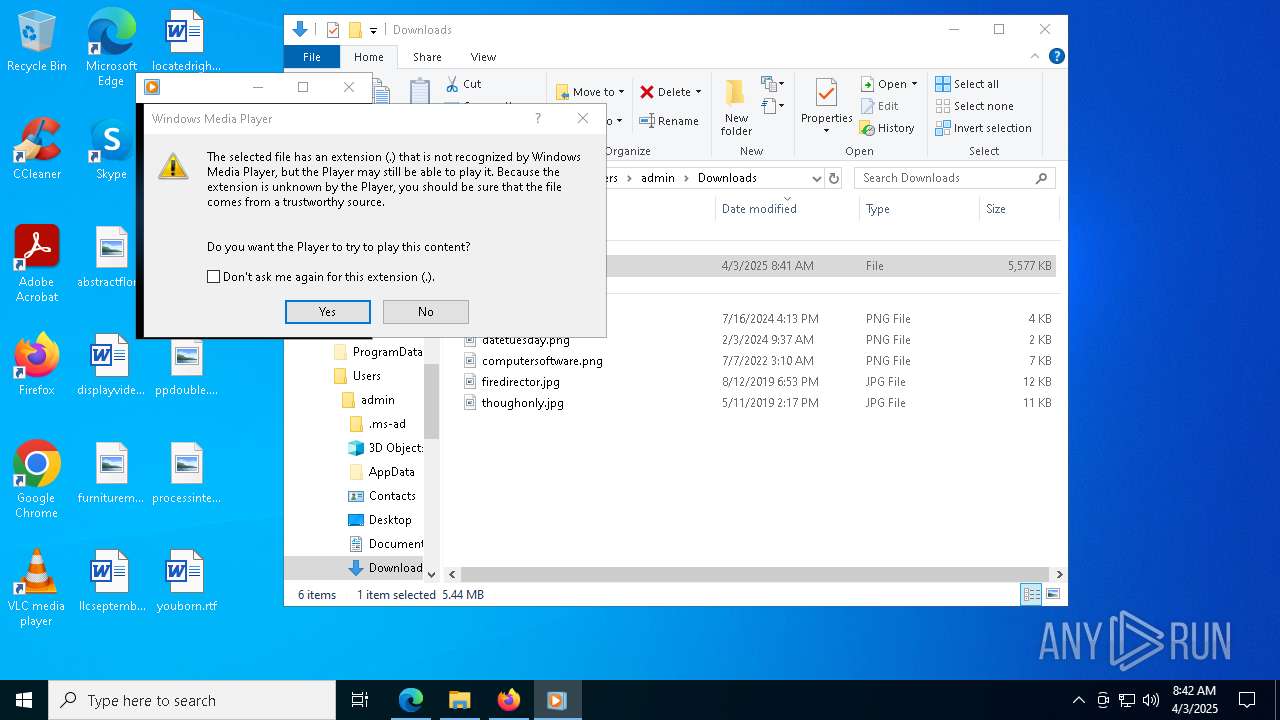Click the Open button in ribbon
The image size is (1280, 720).
[x=888, y=84]
